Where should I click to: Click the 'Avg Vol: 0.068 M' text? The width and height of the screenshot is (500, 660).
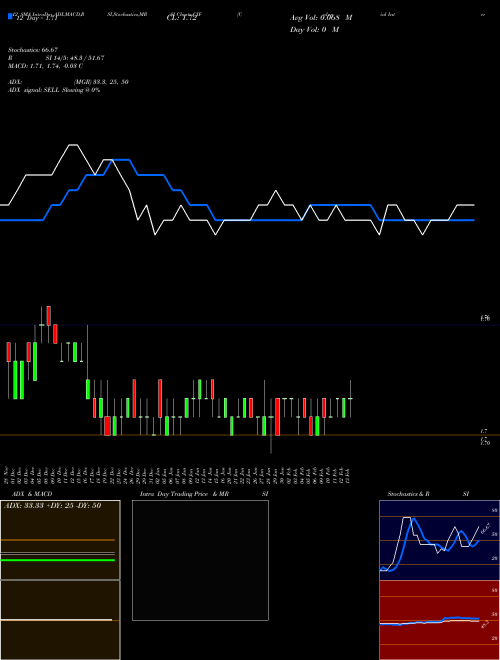point(321,18)
